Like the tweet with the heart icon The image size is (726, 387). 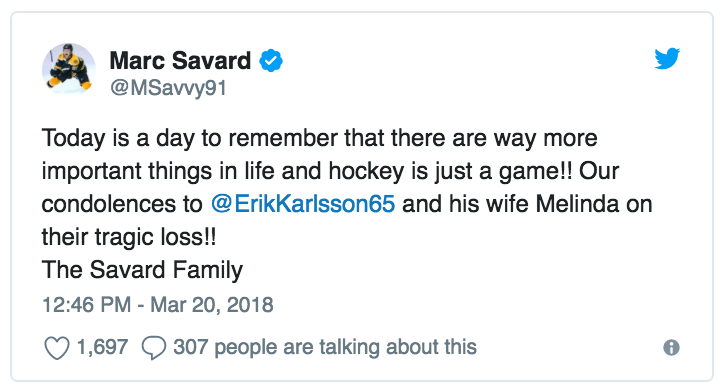click(x=56, y=348)
